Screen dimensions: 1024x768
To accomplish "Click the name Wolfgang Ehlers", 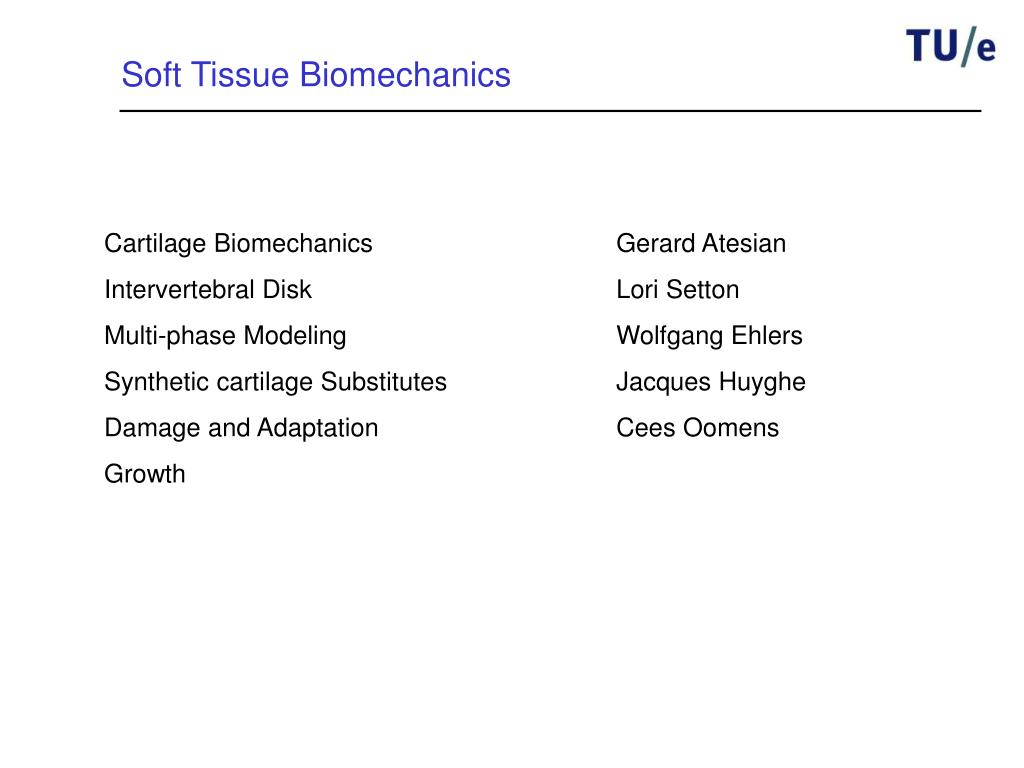I will [x=709, y=336].
